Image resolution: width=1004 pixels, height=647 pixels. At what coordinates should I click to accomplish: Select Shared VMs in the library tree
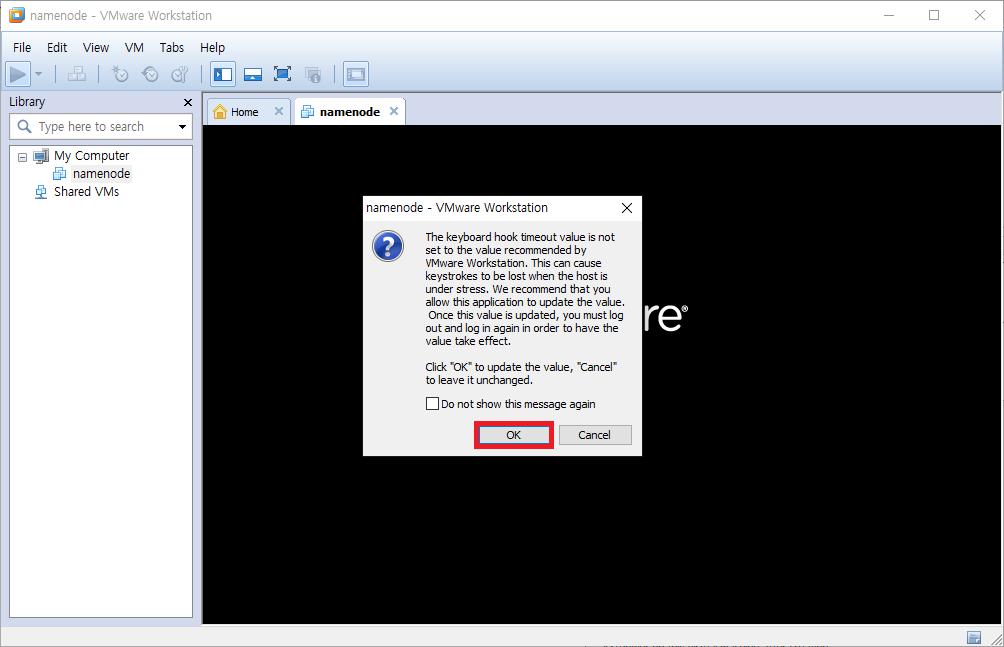point(86,192)
